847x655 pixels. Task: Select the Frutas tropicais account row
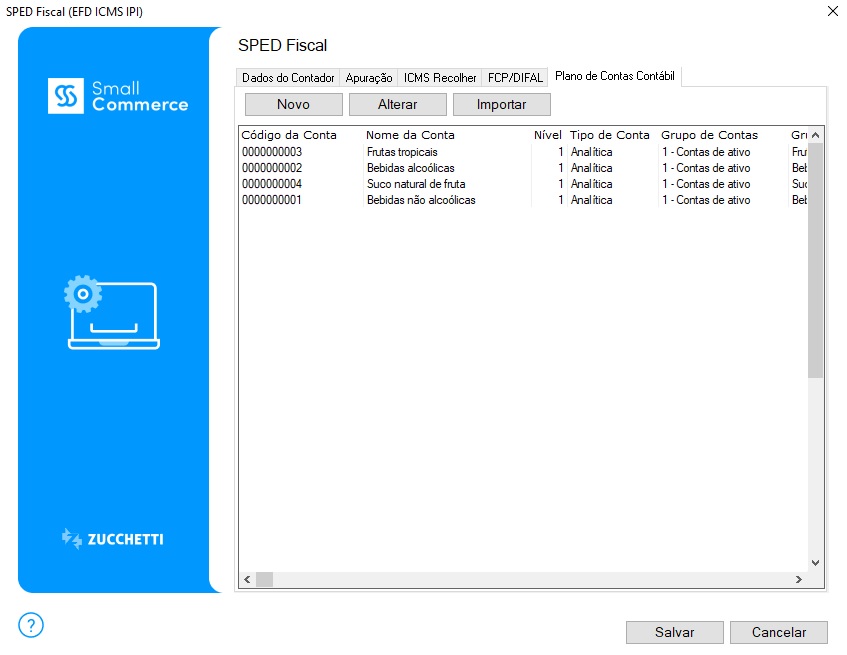point(402,152)
